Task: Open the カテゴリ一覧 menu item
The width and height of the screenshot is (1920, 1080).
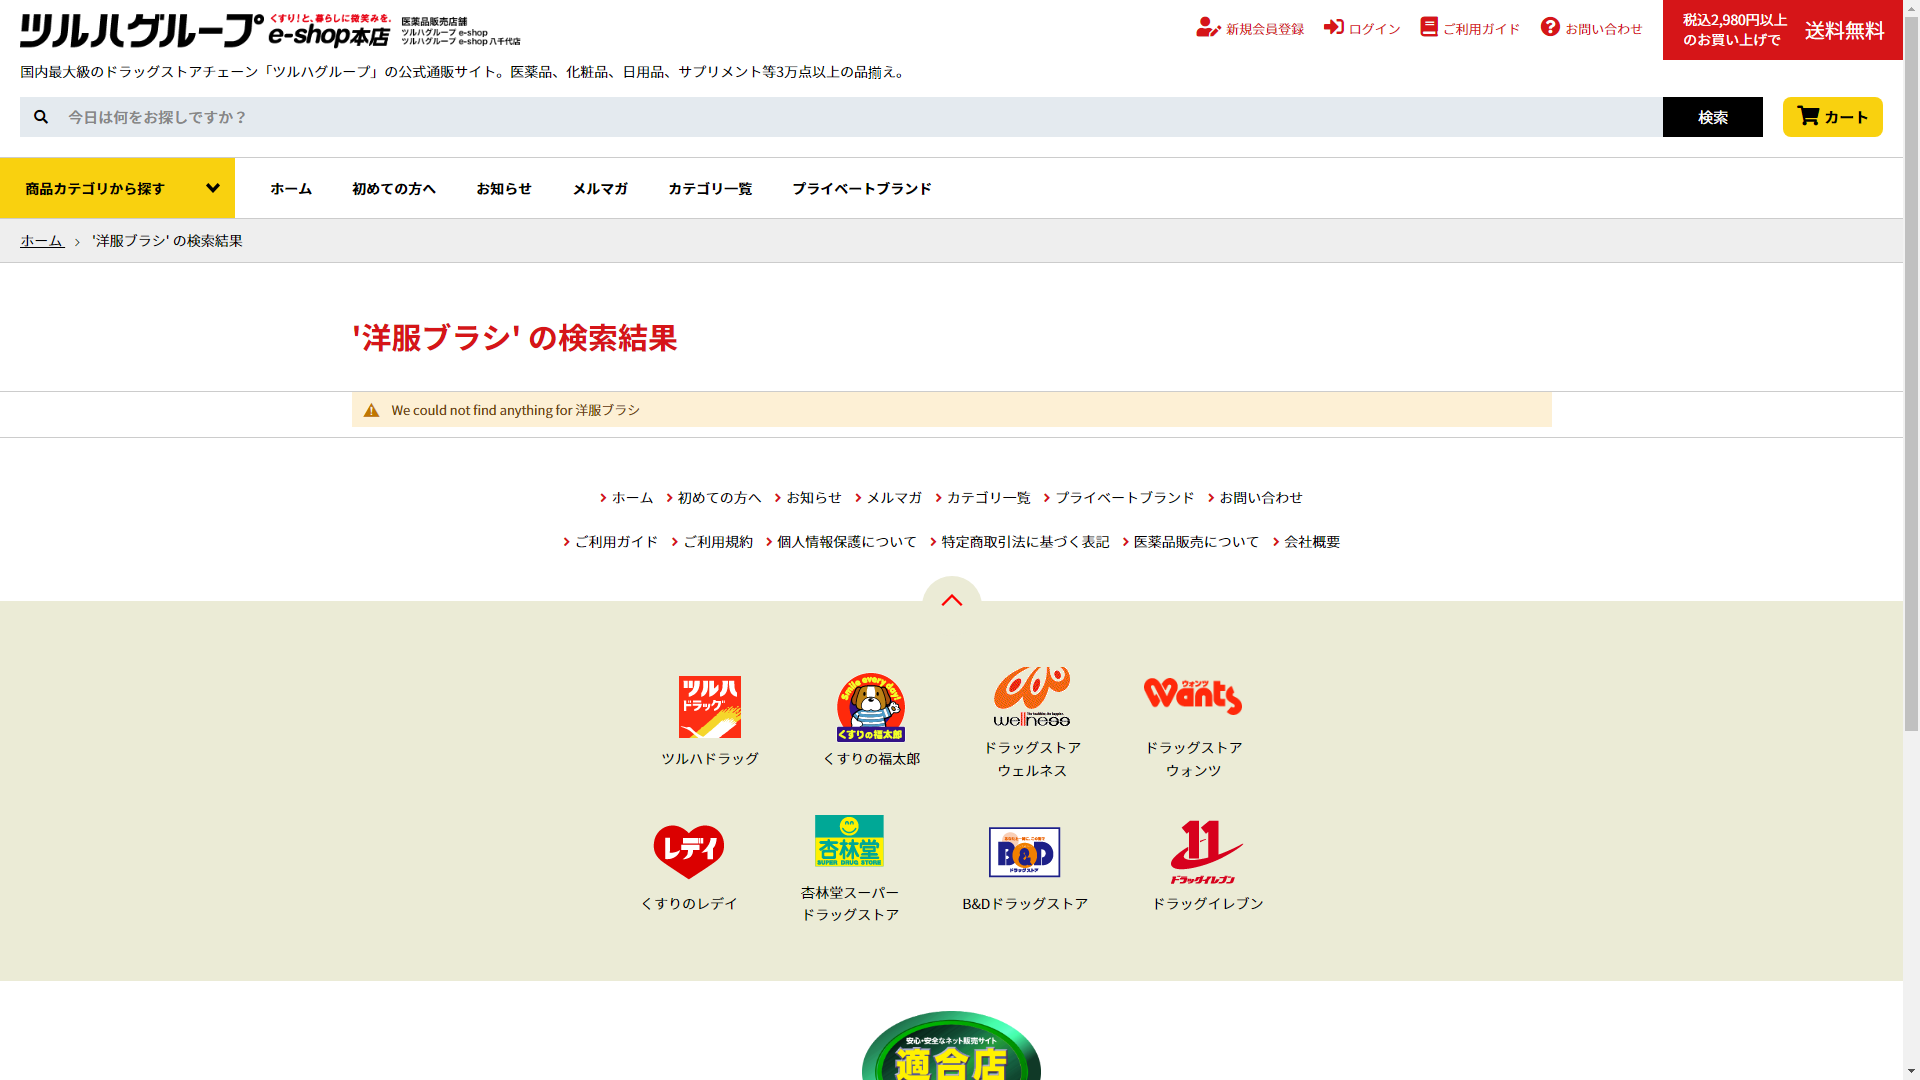Action: [x=710, y=188]
